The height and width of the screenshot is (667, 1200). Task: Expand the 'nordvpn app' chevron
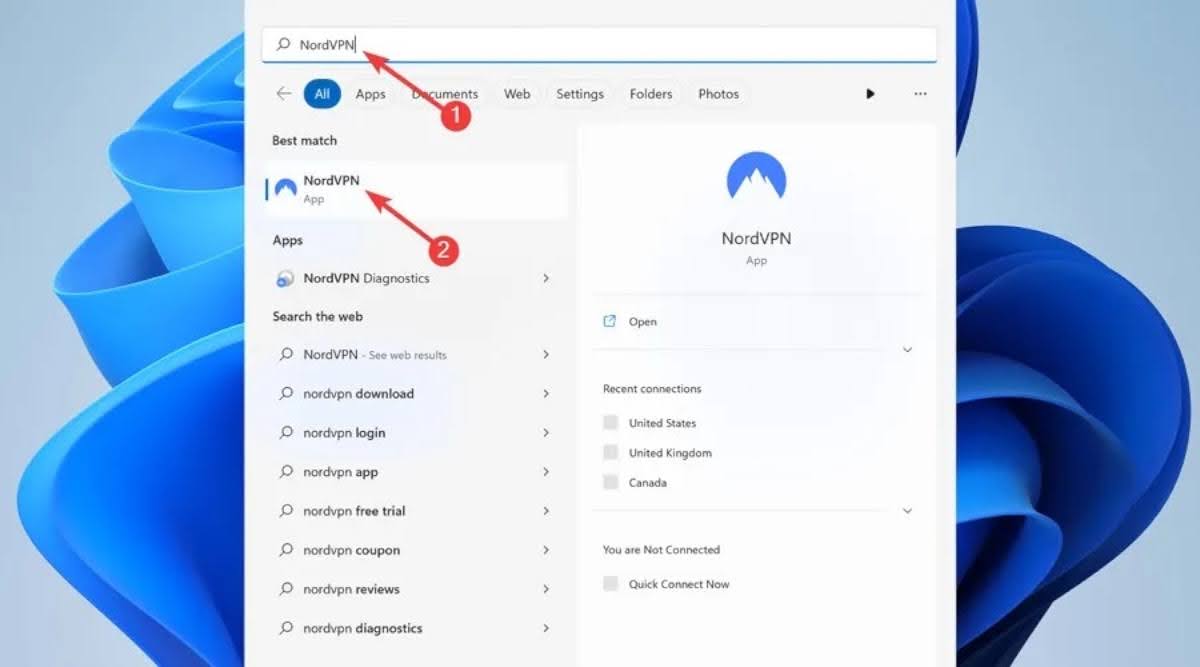pyautogui.click(x=546, y=472)
